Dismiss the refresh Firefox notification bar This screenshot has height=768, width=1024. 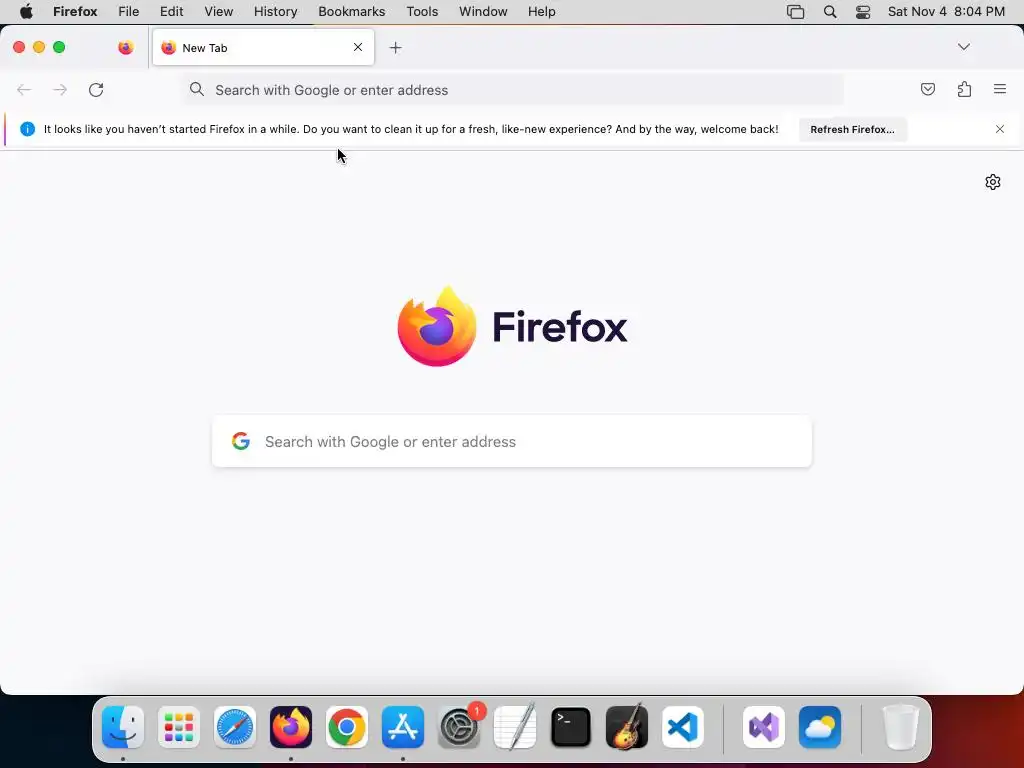tap(1000, 129)
